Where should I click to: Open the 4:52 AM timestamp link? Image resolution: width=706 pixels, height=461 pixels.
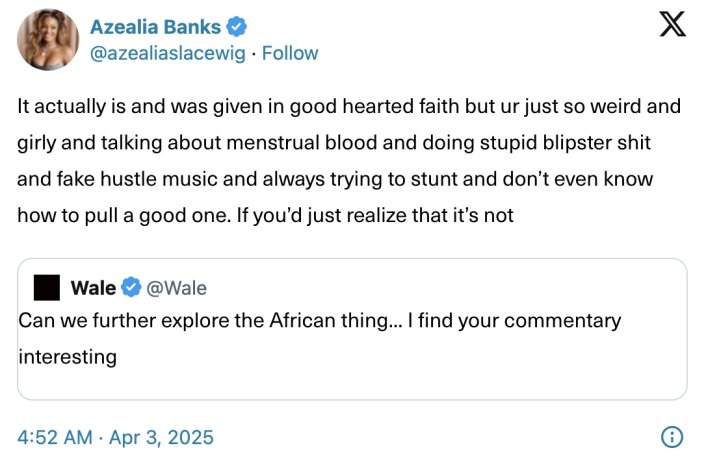(x=55, y=437)
